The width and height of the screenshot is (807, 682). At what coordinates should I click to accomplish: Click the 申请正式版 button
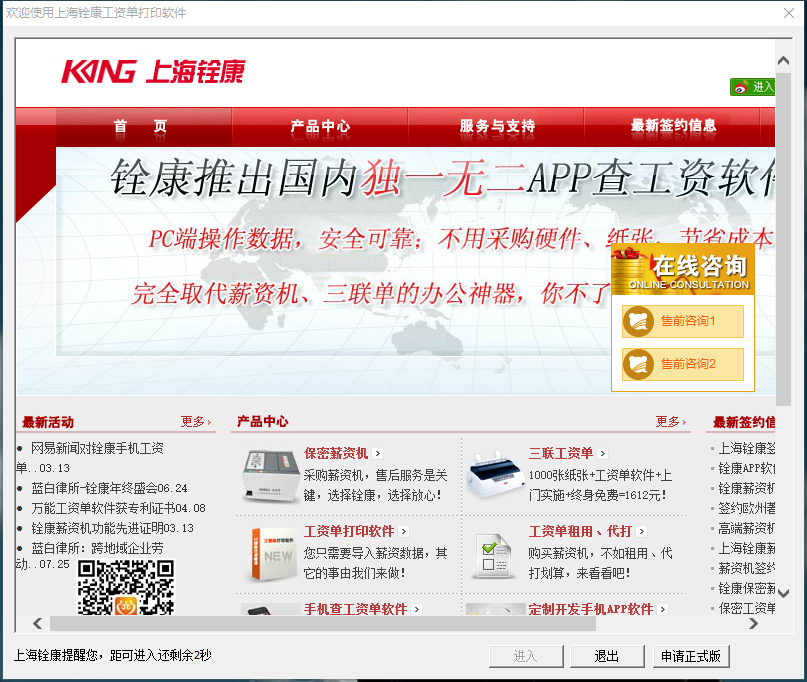[x=691, y=656]
